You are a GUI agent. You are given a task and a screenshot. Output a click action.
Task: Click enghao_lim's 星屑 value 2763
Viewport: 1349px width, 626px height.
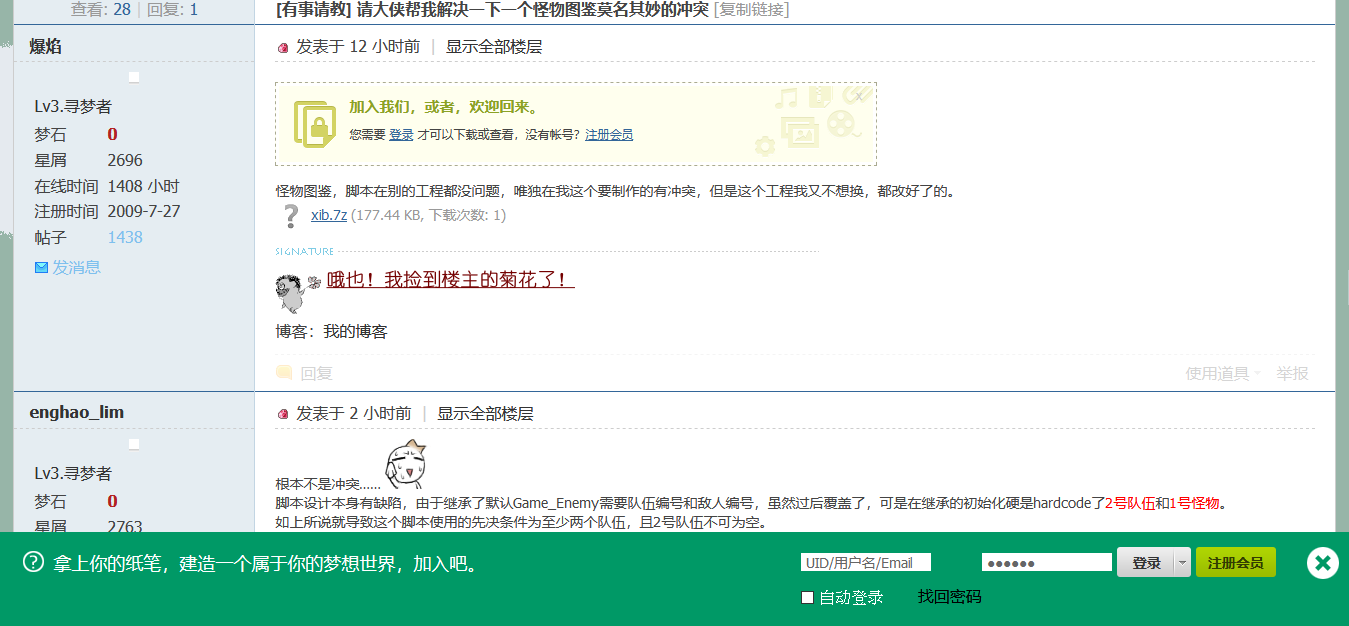click(125, 526)
